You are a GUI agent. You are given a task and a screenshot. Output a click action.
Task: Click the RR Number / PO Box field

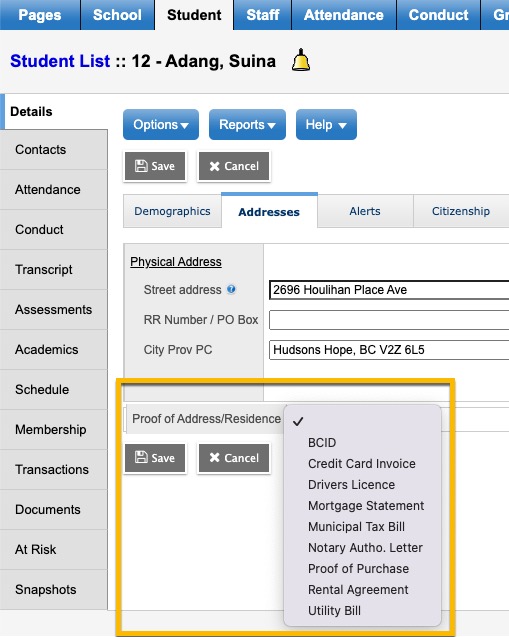(x=389, y=320)
